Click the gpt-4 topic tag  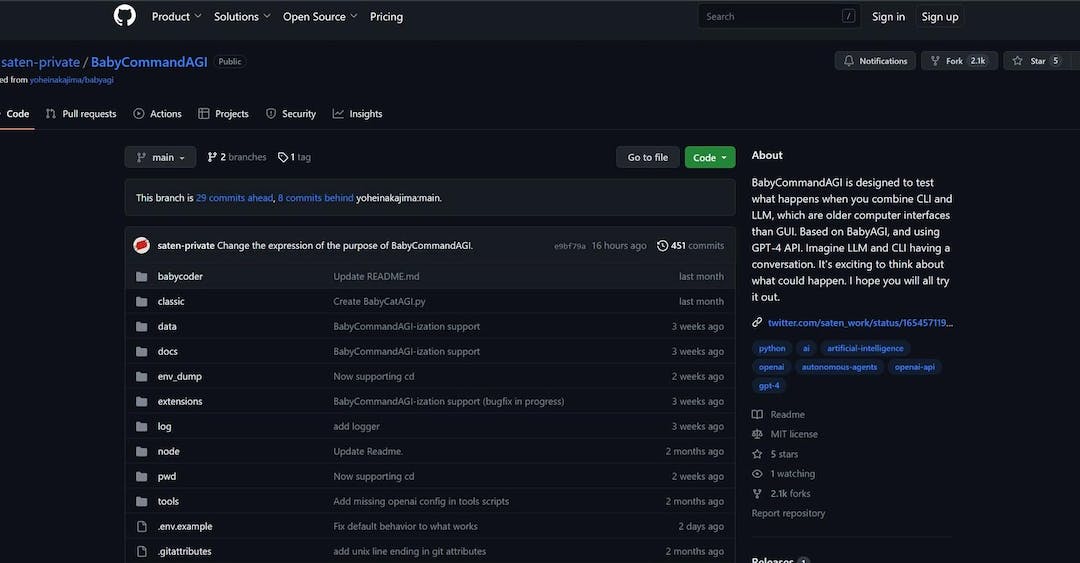point(769,385)
